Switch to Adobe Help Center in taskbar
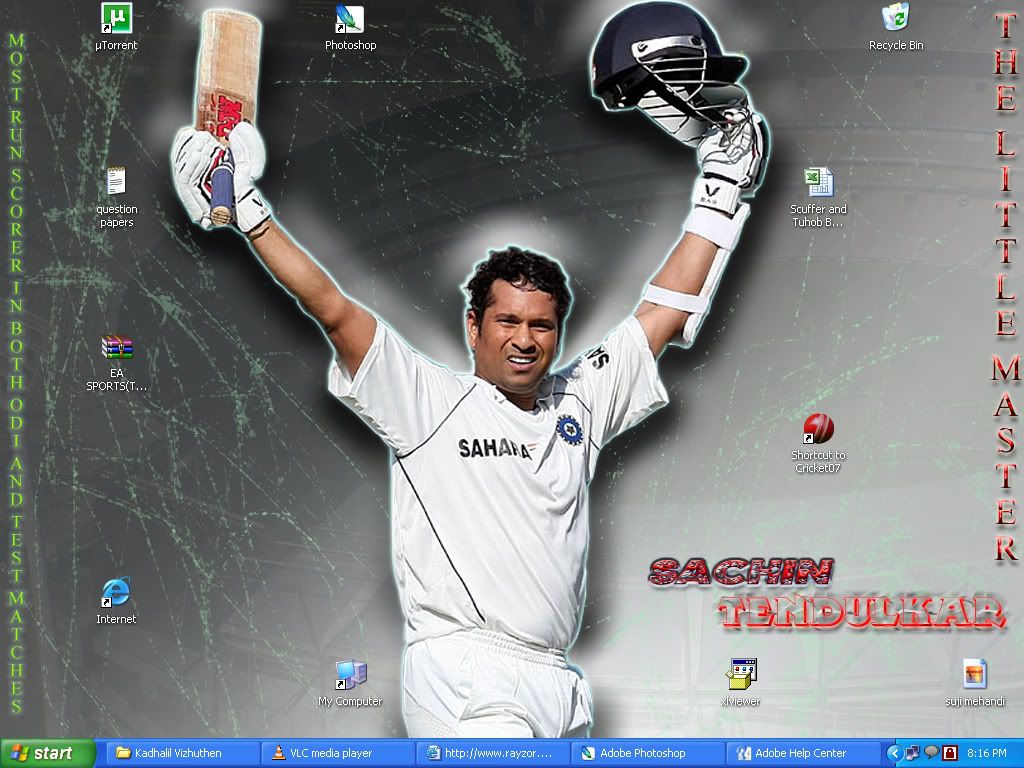This screenshot has height=768, width=1024. pos(803,753)
